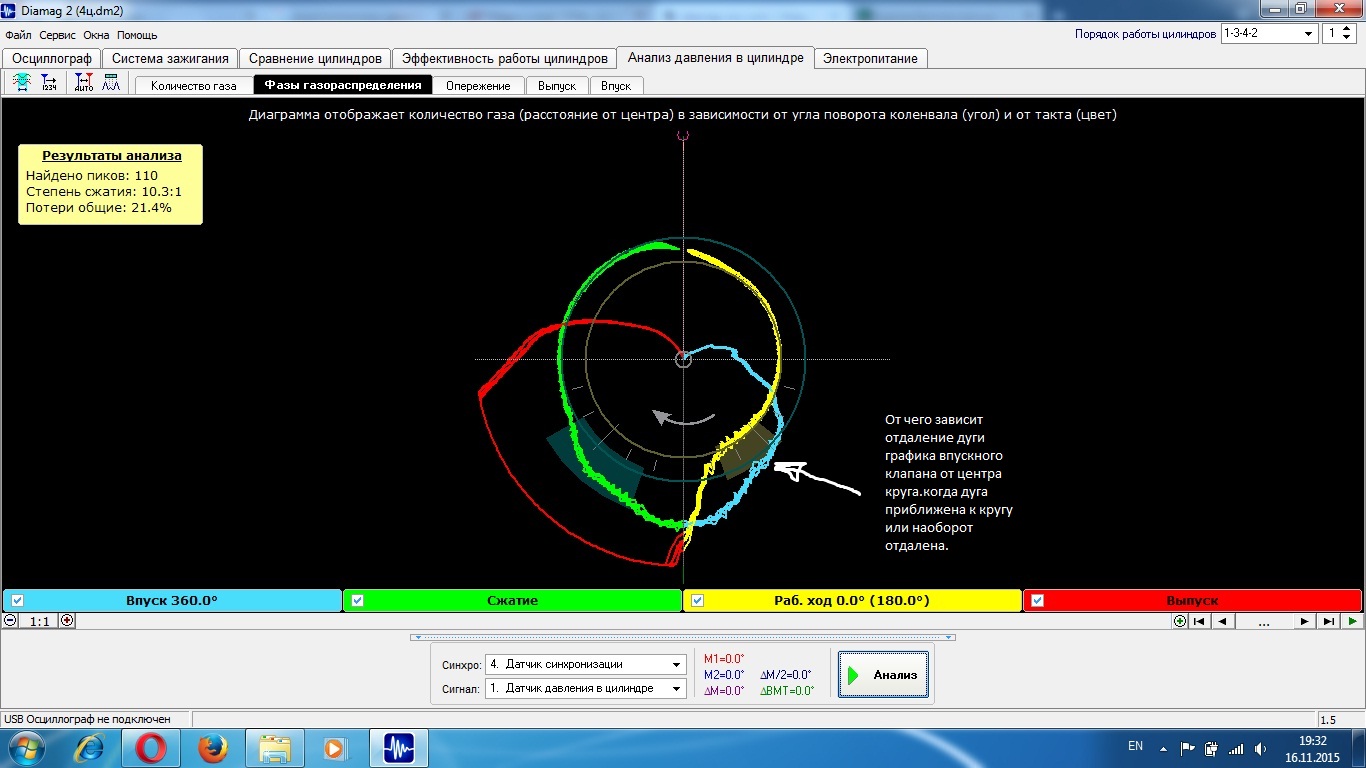Step back one frame
This screenshot has width=1366, height=768.
pyautogui.click(x=1223, y=621)
